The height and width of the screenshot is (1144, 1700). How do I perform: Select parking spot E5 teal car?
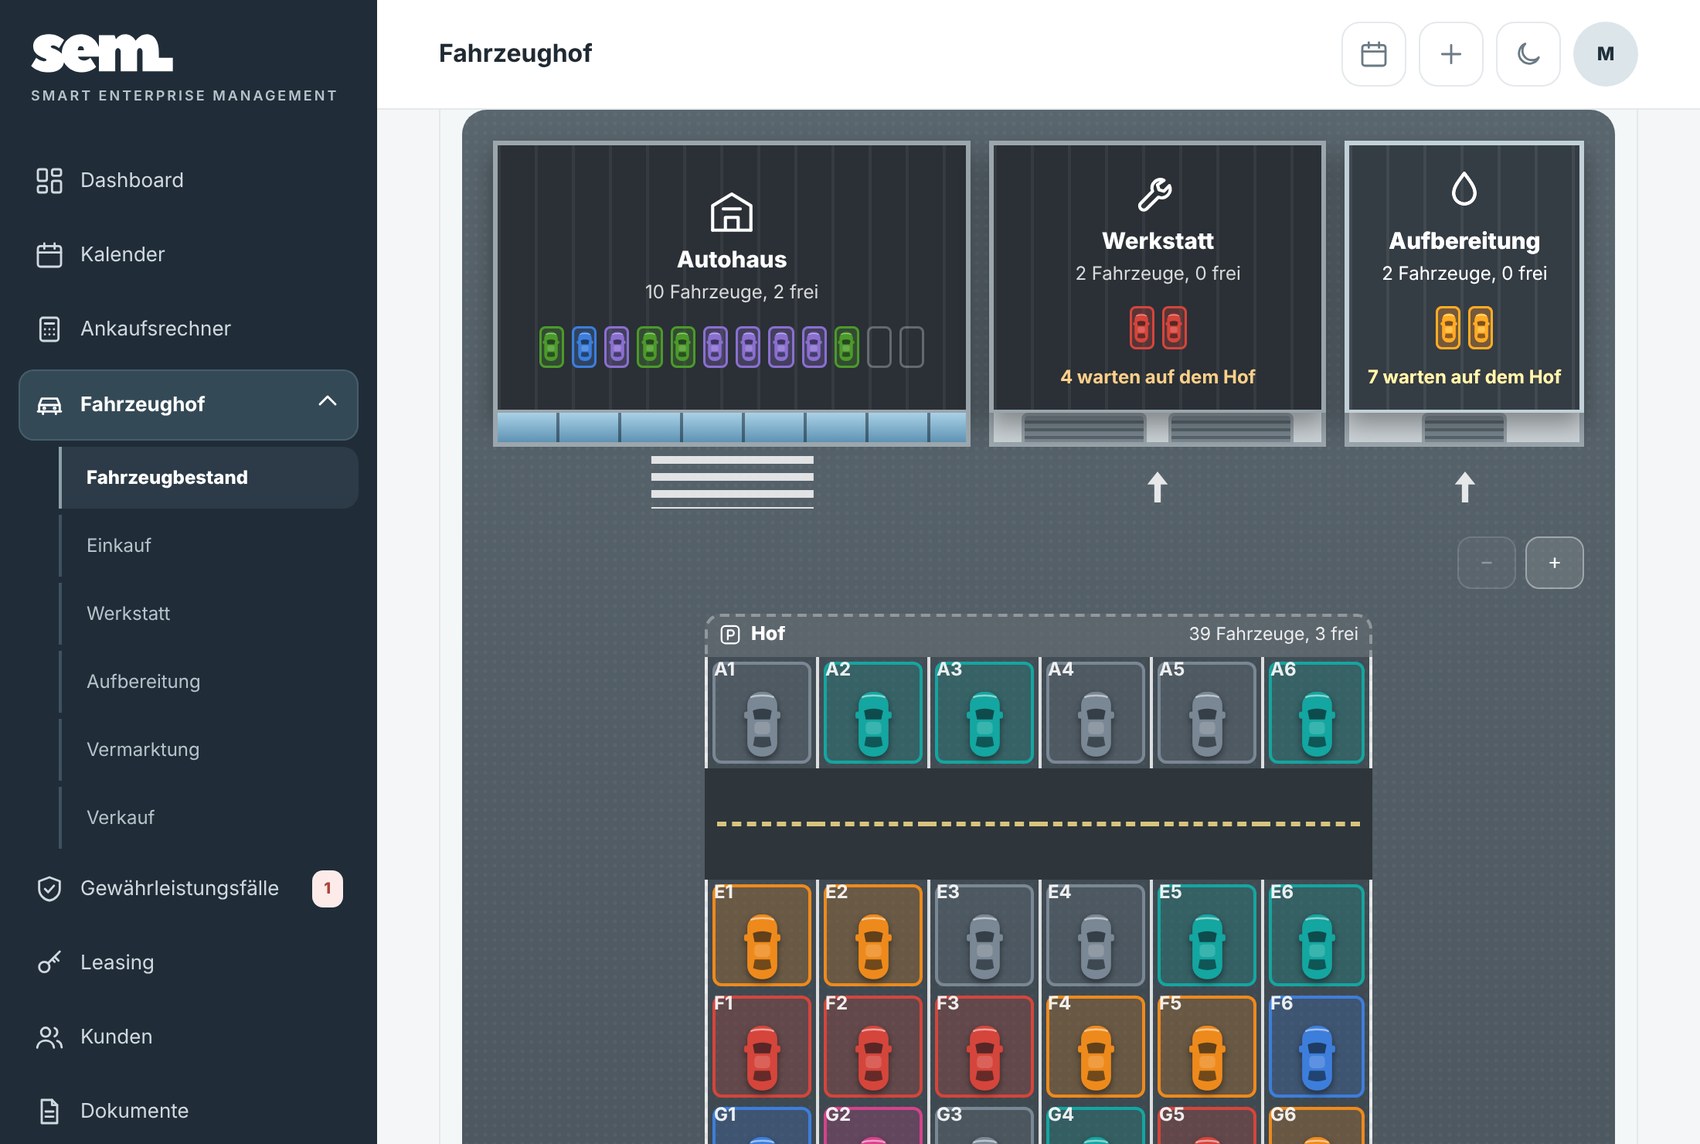coord(1206,936)
